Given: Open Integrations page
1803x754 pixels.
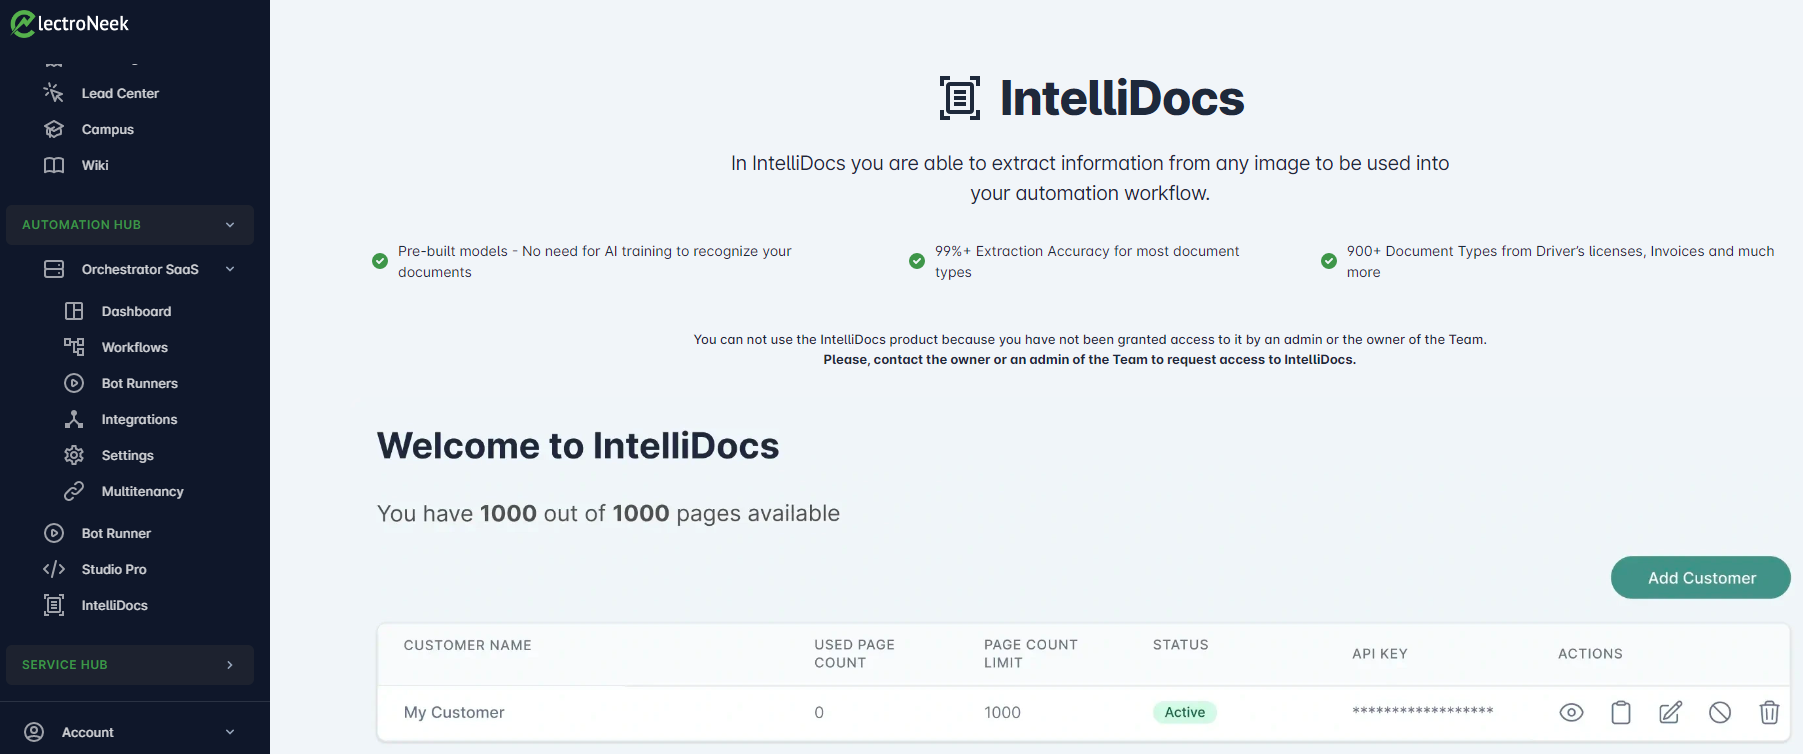Looking at the screenshot, I should (x=139, y=419).
